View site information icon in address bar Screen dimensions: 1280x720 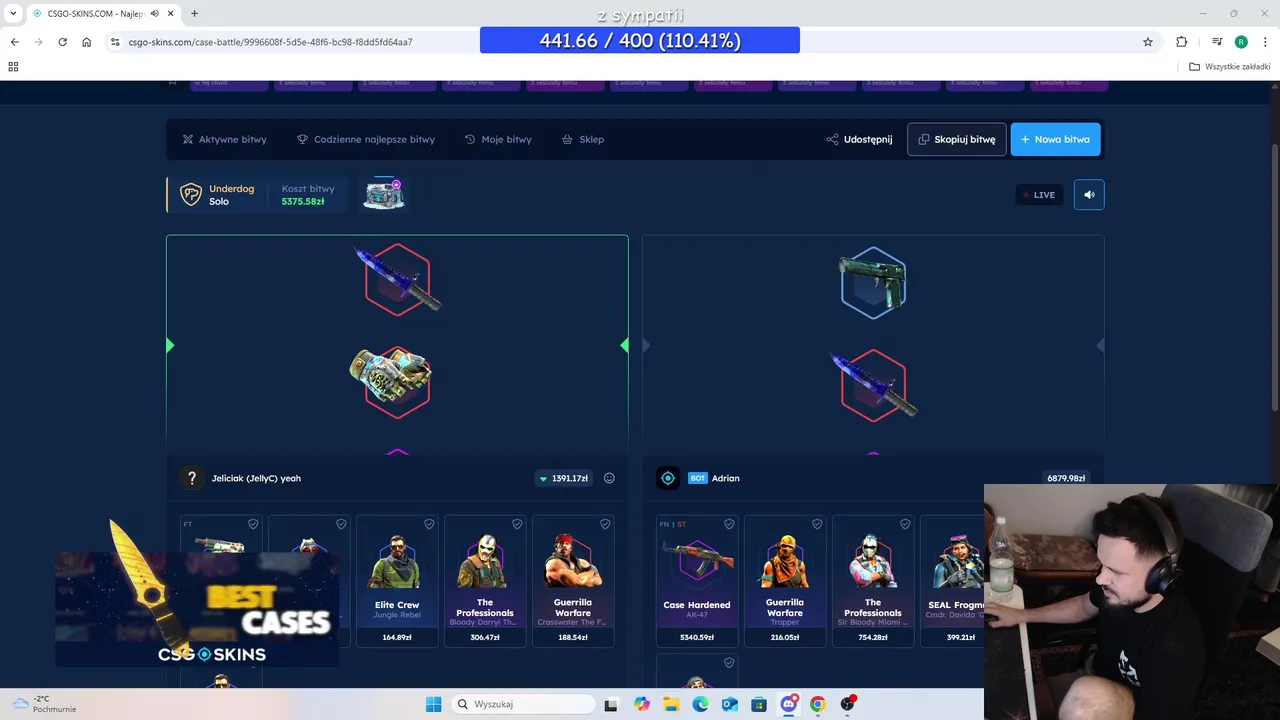[115, 42]
